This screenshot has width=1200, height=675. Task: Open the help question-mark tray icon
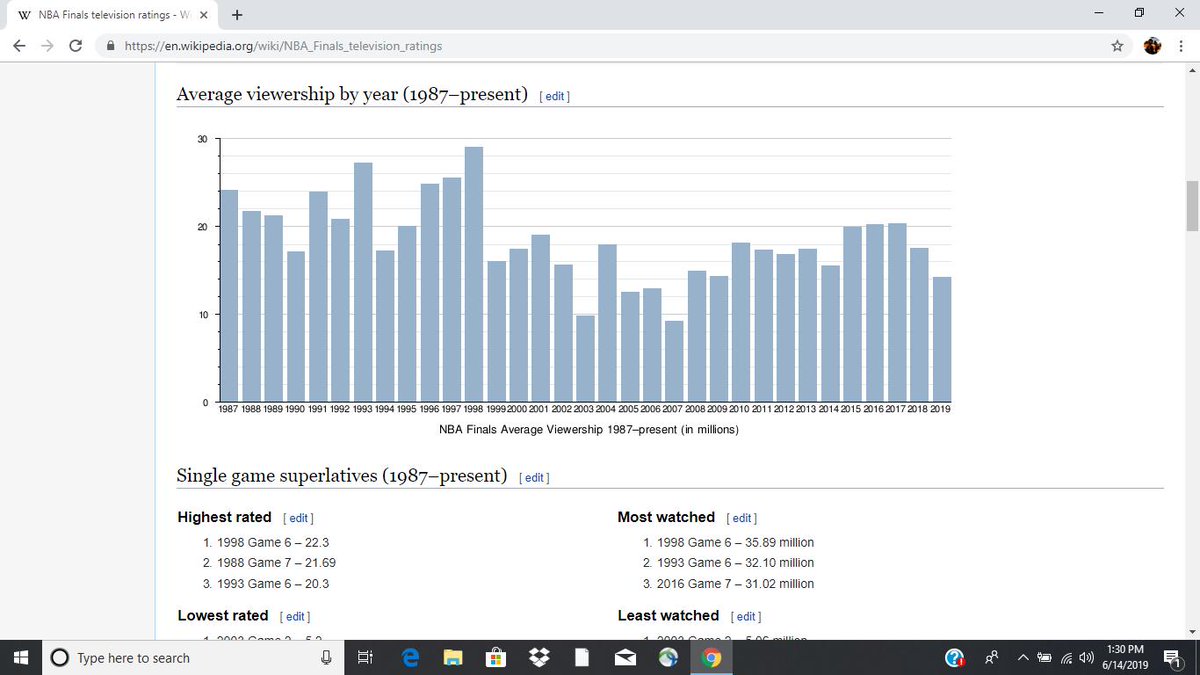(x=956, y=658)
